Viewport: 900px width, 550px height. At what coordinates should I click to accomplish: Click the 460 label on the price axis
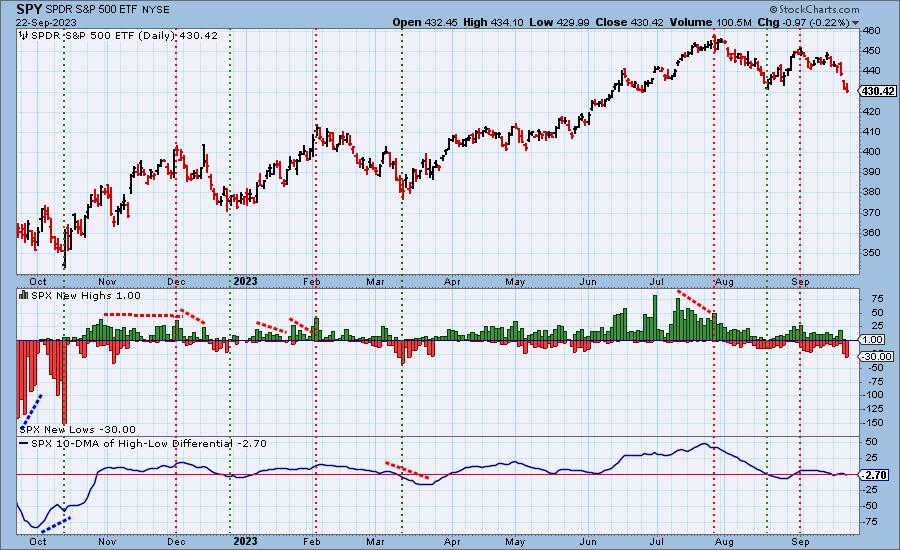click(872, 30)
